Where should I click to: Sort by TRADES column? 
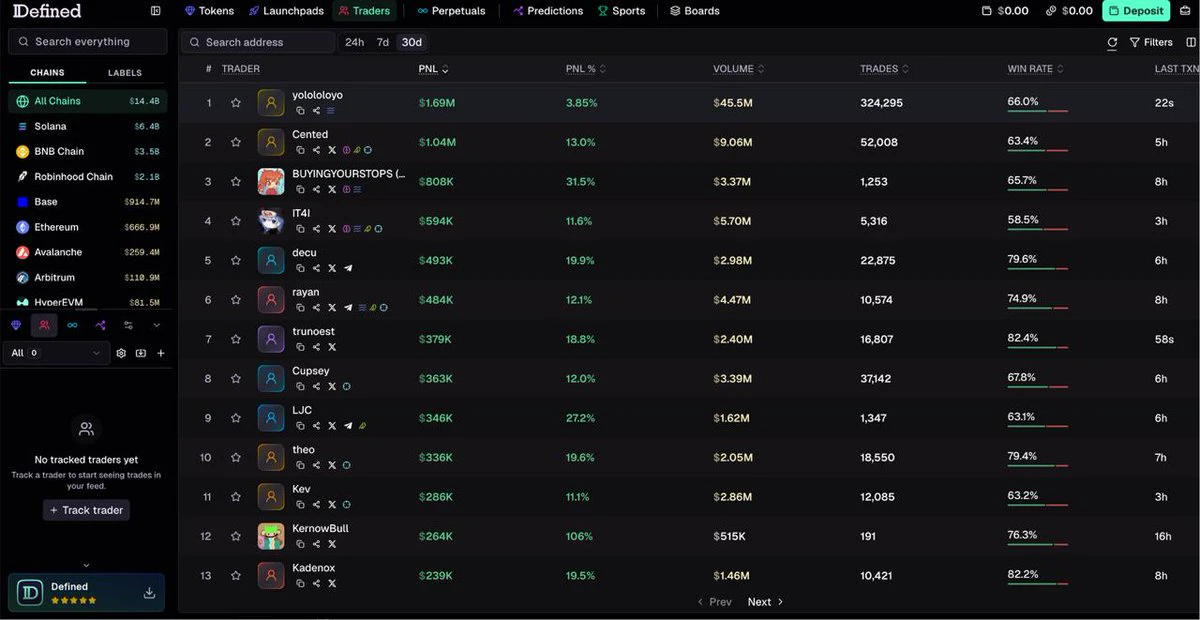[884, 69]
